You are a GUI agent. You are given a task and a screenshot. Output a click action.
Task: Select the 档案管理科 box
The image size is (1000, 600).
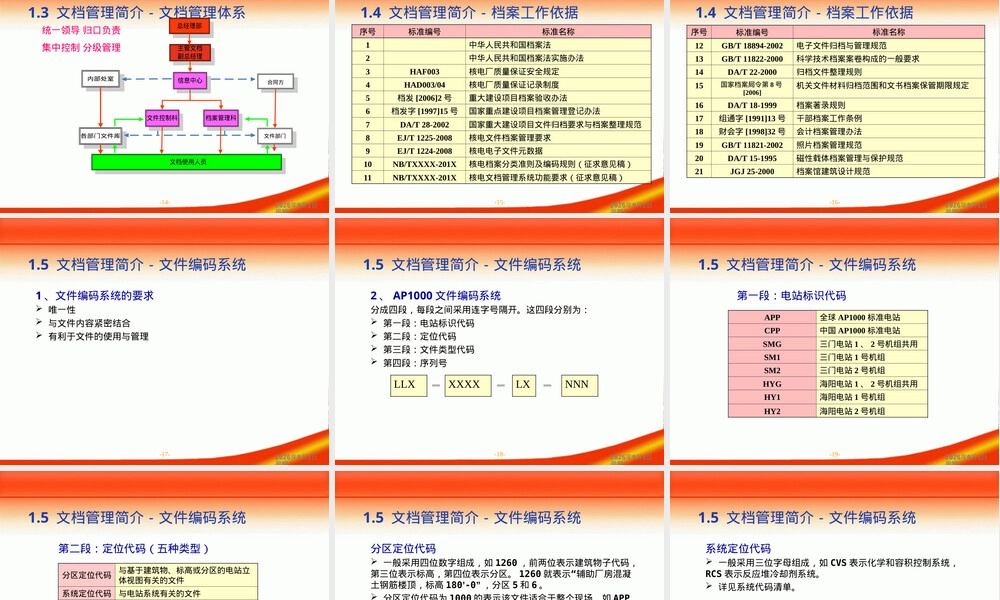pyautogui.click(x=221, y=118)
